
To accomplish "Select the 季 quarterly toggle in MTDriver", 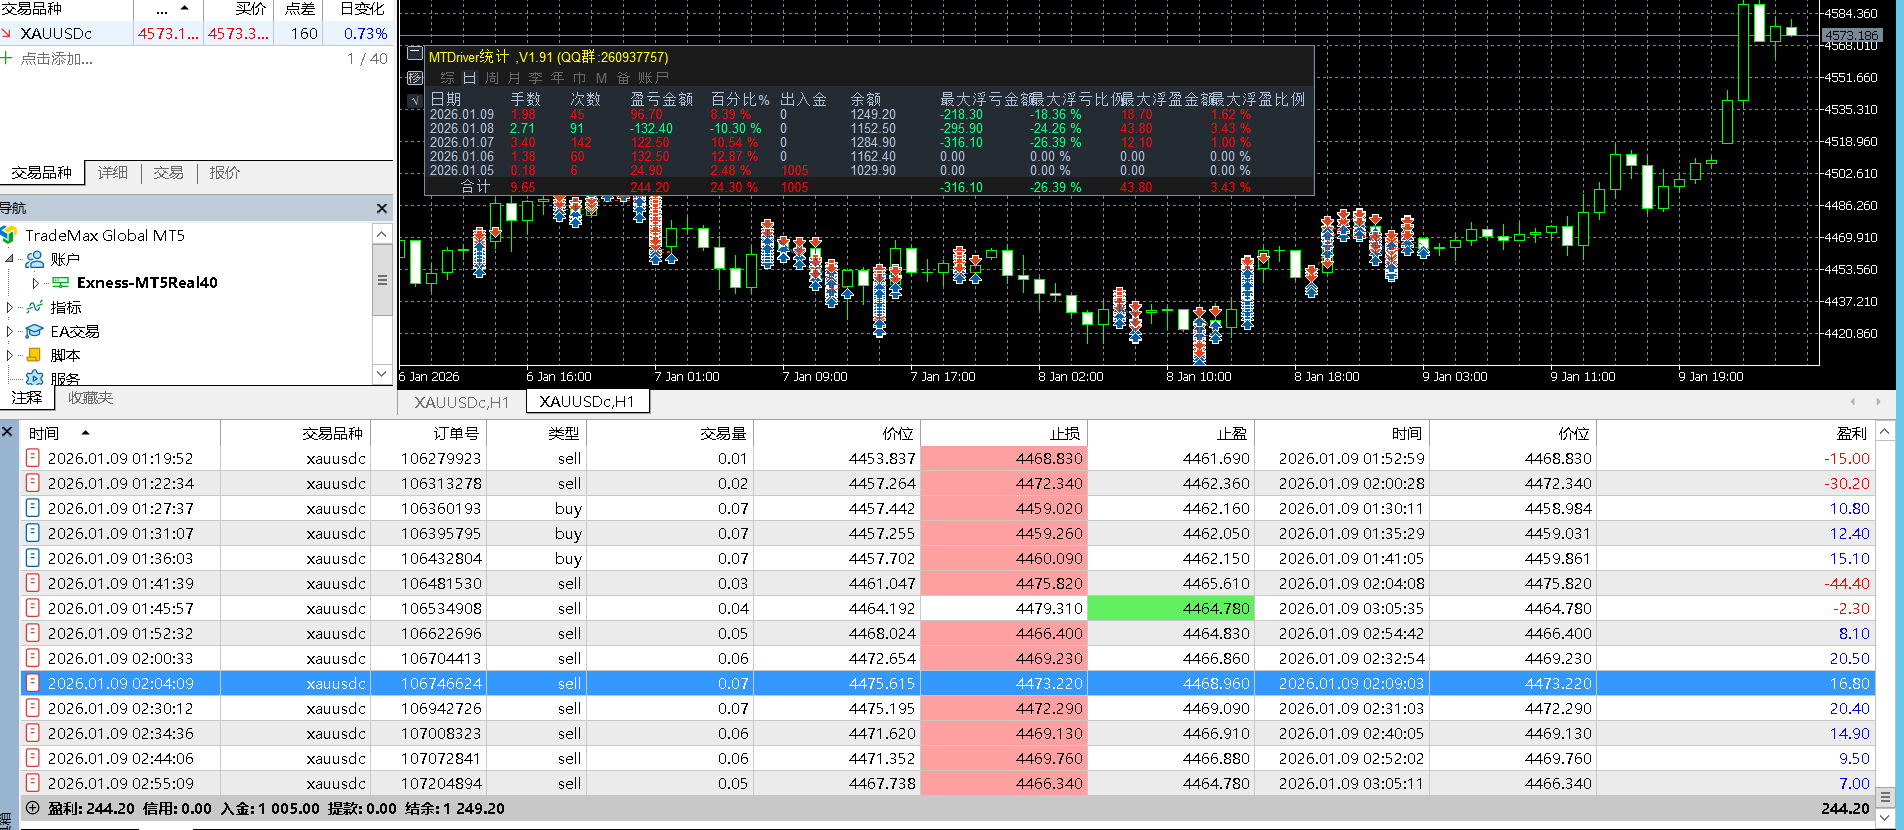I will (x=536, y=77).
